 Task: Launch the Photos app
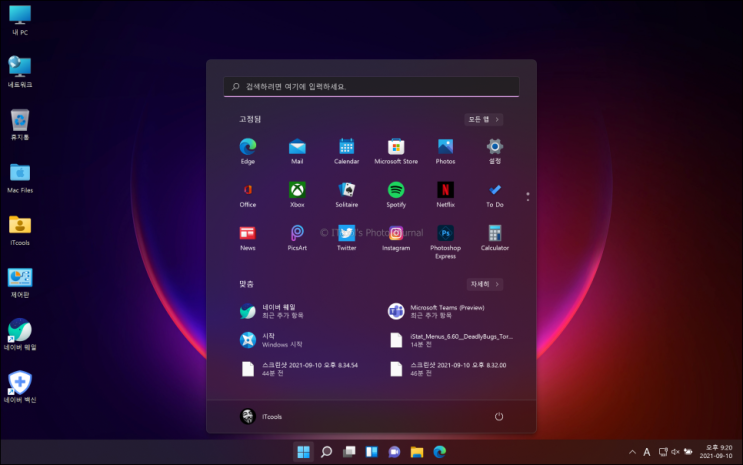[445, 151]
